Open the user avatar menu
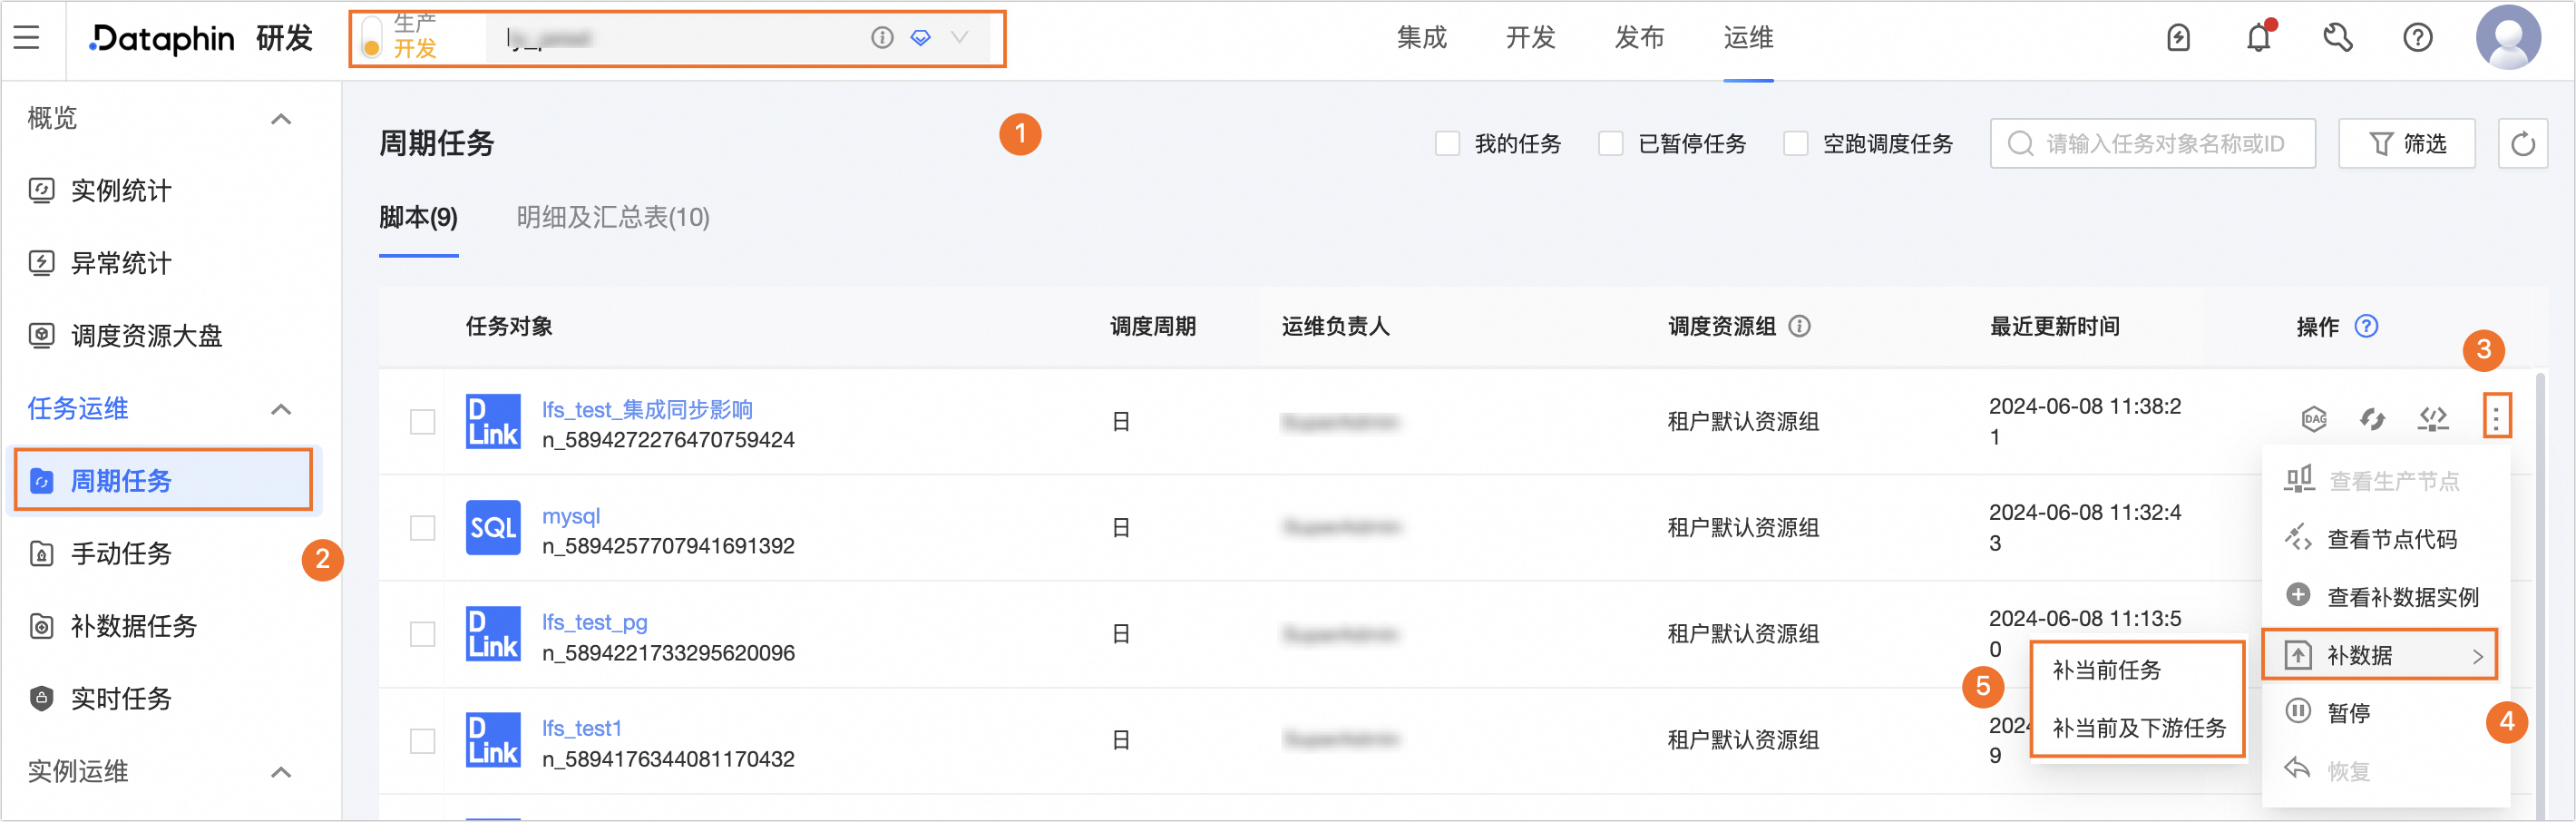 (x=2508, y=38)
